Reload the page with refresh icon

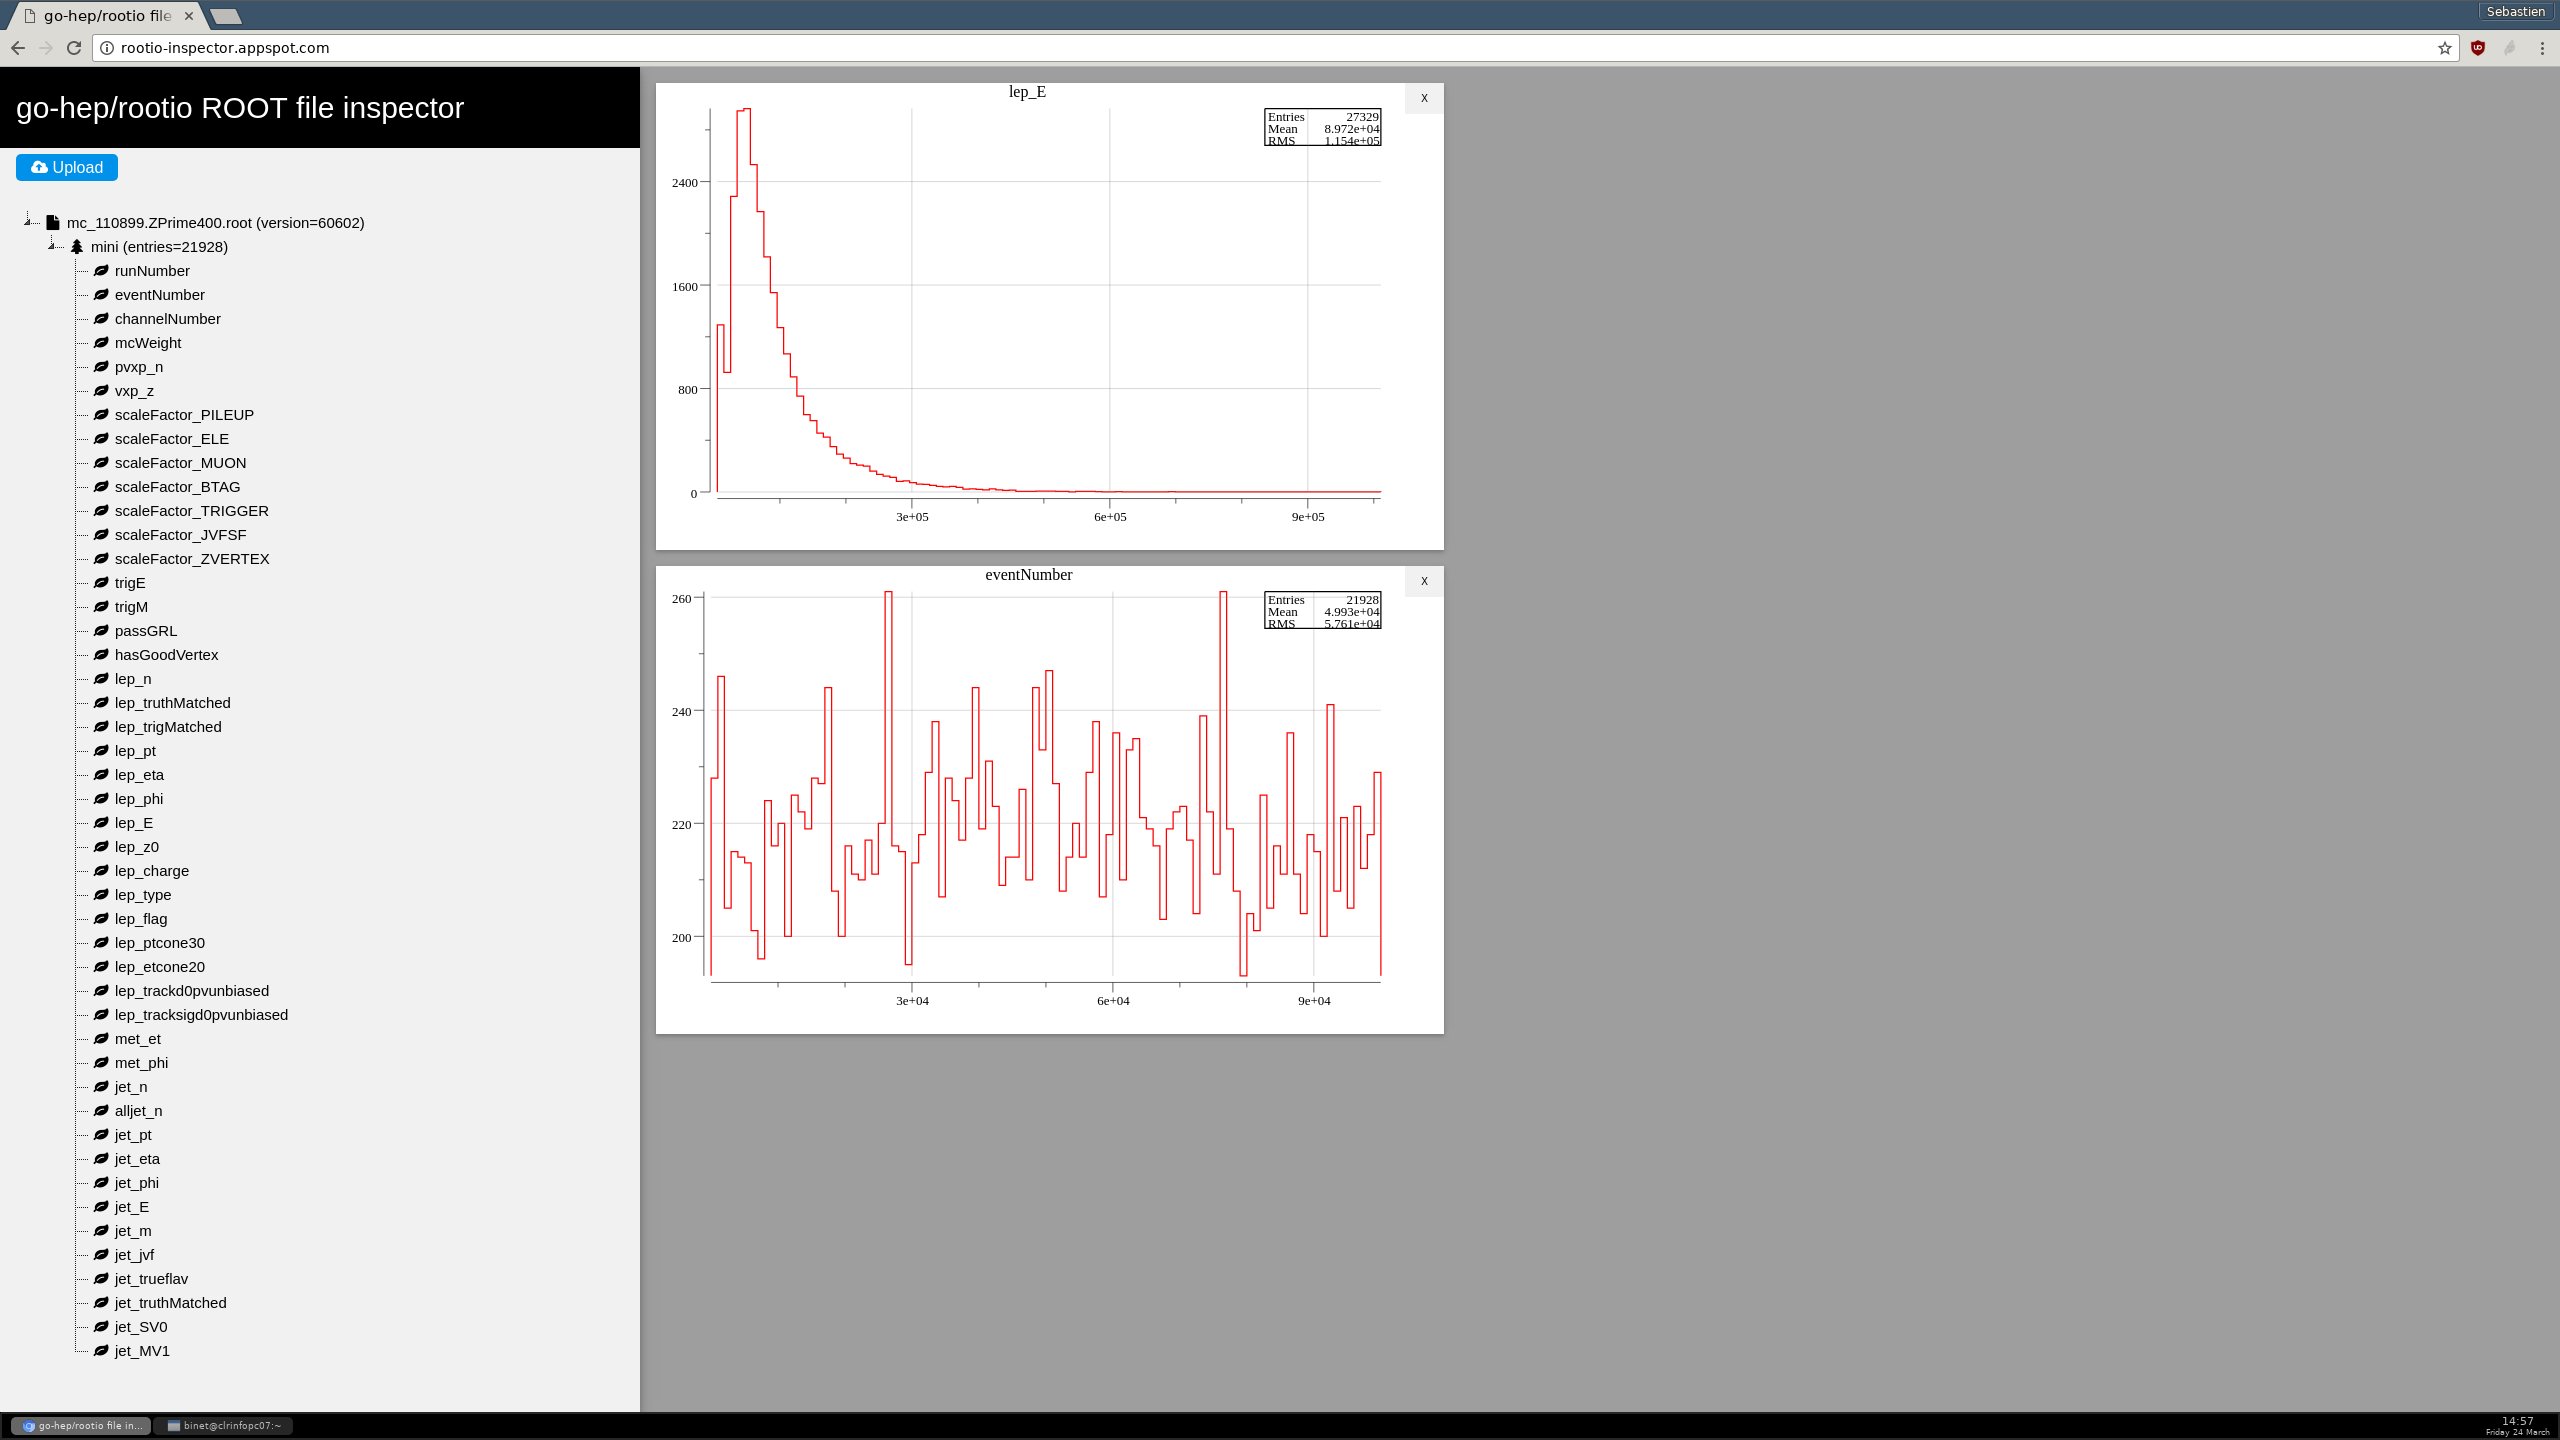(73, 48)
